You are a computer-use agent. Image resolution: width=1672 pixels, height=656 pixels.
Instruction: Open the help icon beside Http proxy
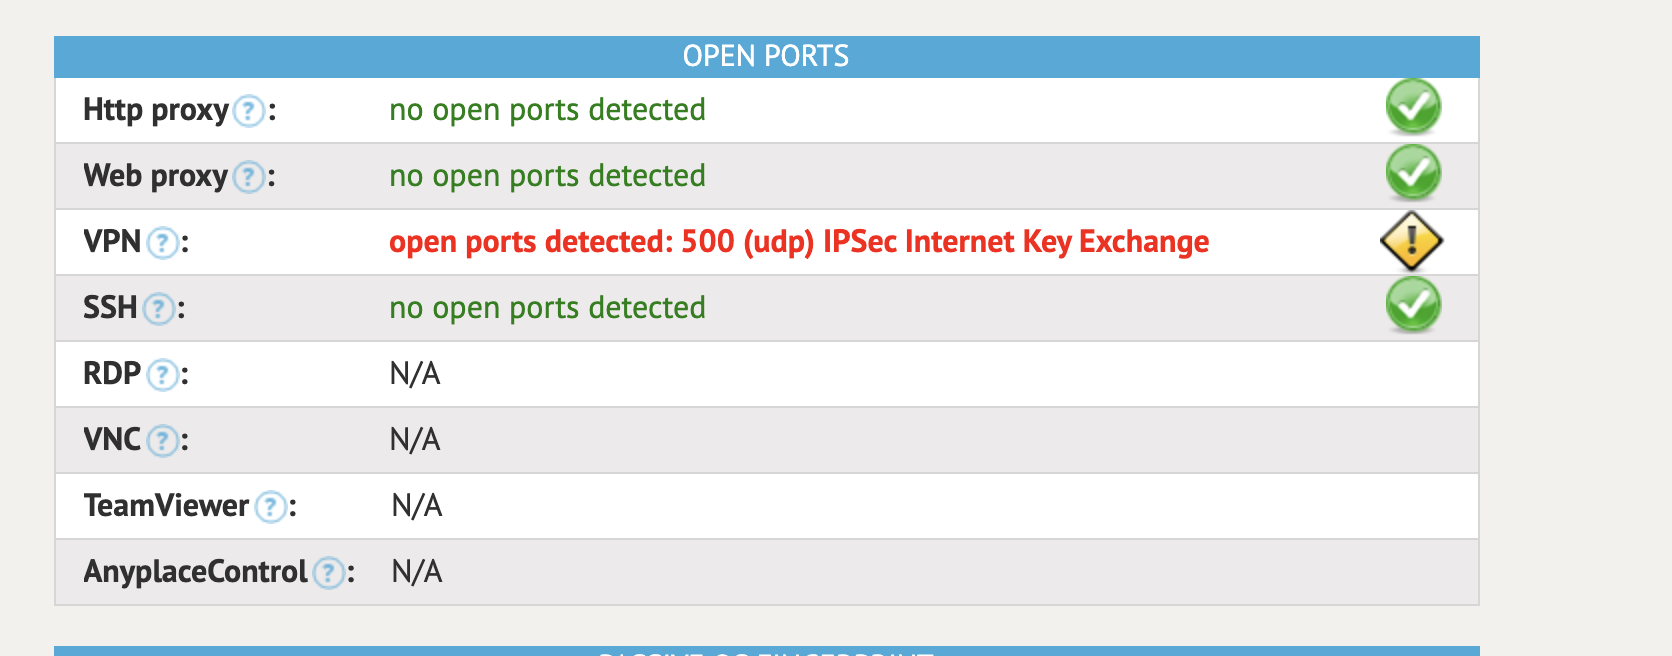click(x=249, y=111)
